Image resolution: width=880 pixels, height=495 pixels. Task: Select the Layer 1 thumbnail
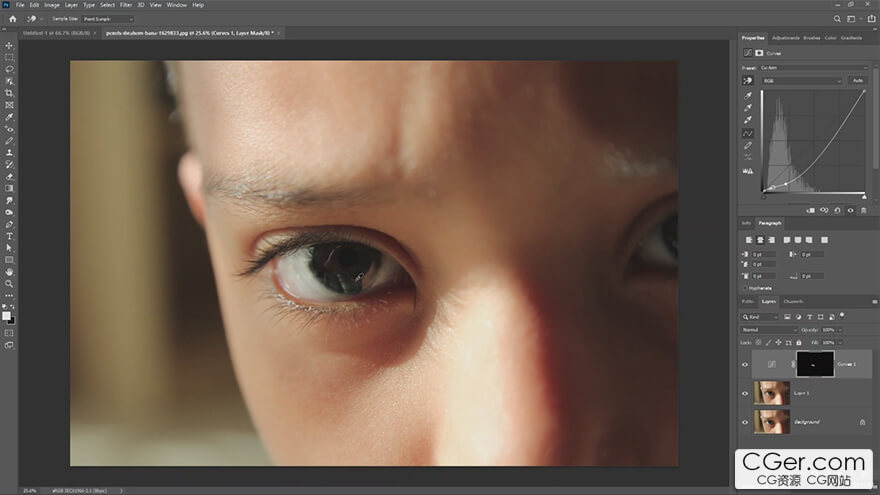(772, 393)
